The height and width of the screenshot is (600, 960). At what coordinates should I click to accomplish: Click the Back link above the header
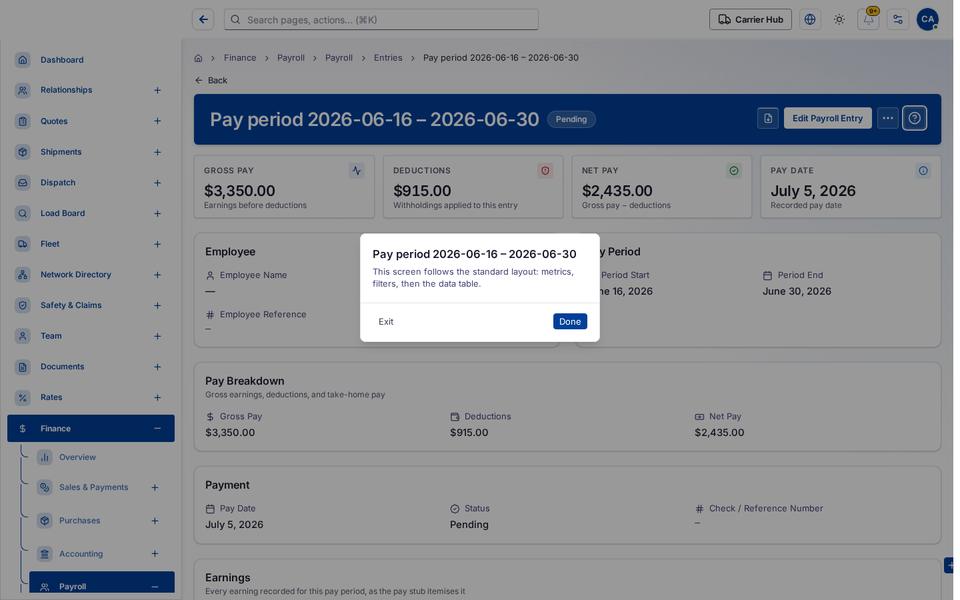coord(211,80)
